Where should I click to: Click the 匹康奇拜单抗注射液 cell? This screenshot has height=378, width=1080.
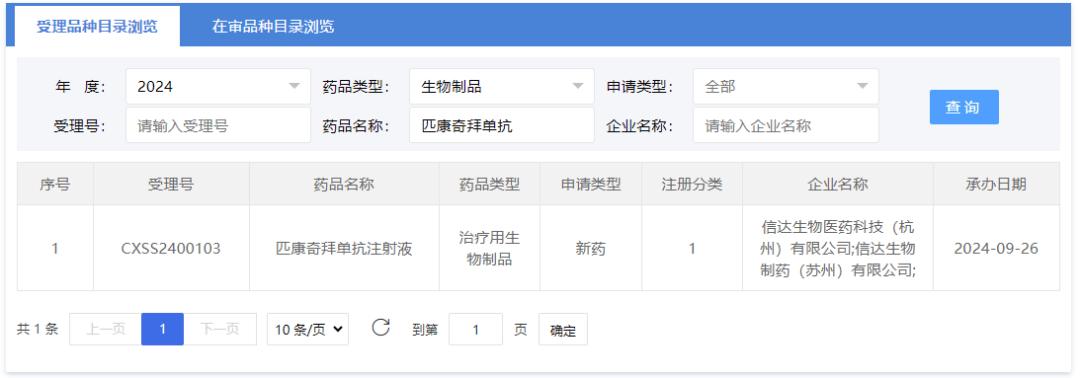click(344, 249)
